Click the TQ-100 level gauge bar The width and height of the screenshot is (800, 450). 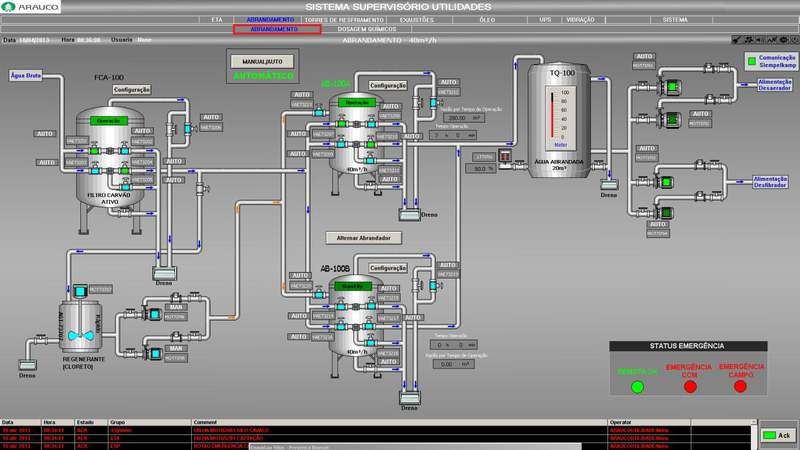(552, 115)
